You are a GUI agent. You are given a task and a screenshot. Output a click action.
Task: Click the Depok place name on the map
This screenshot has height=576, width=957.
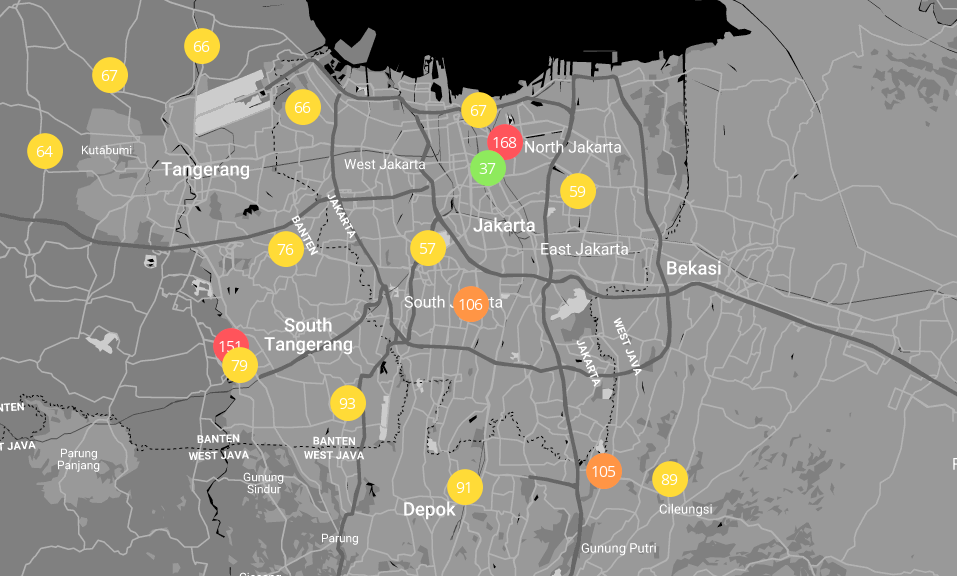(429, 509)
